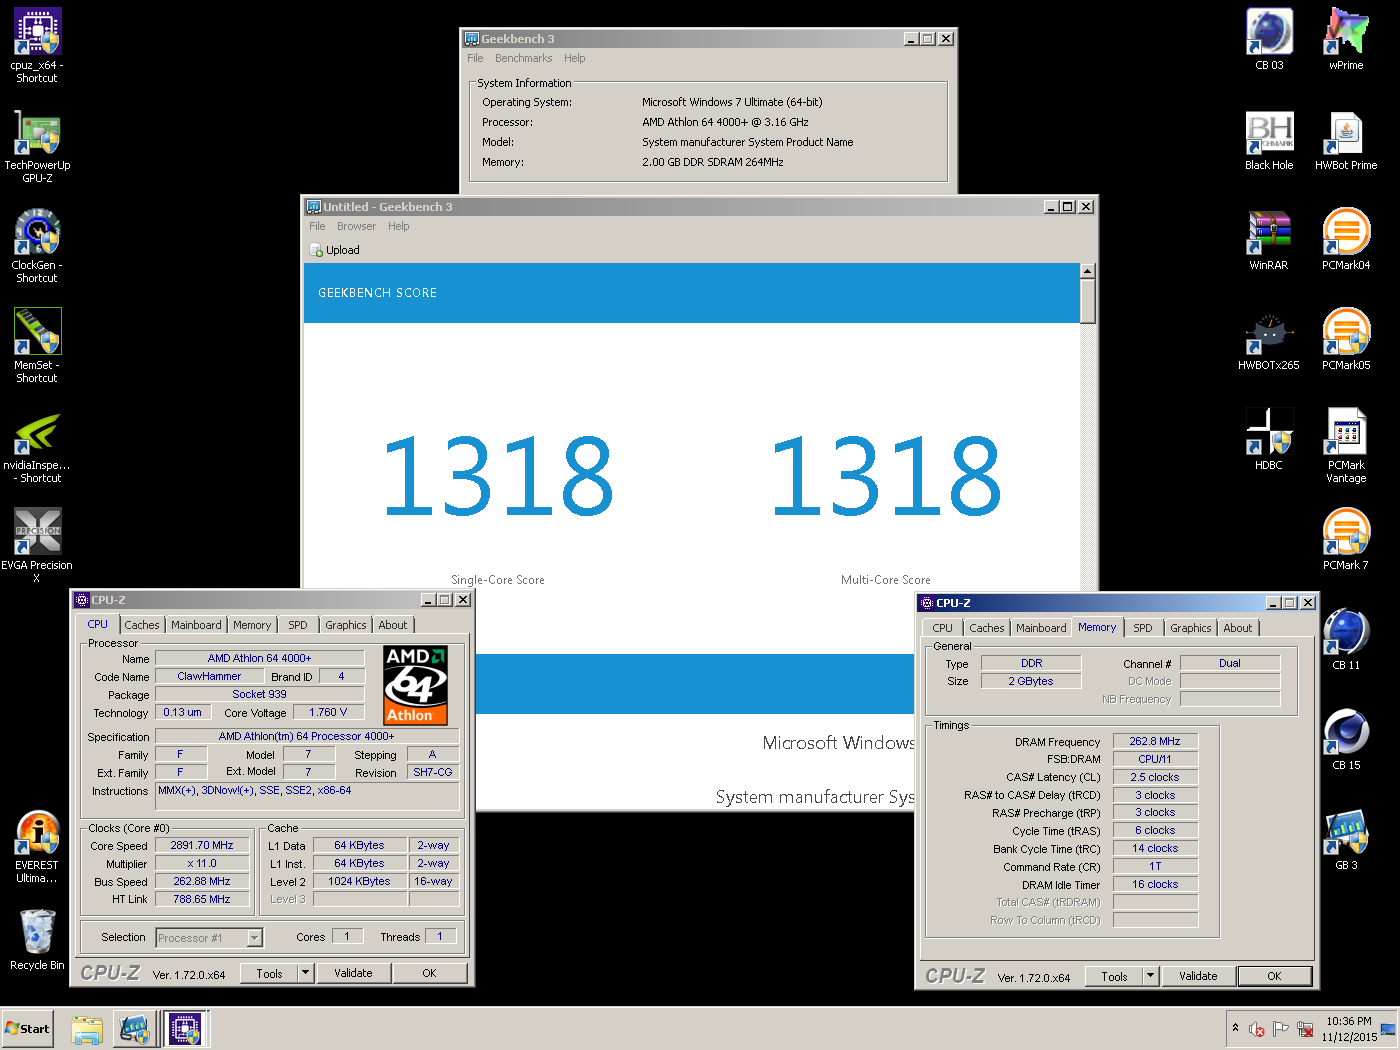Open Help menu in the back Geekbench window
Screen dimensions: 1400x1050
tap(575, 58)
